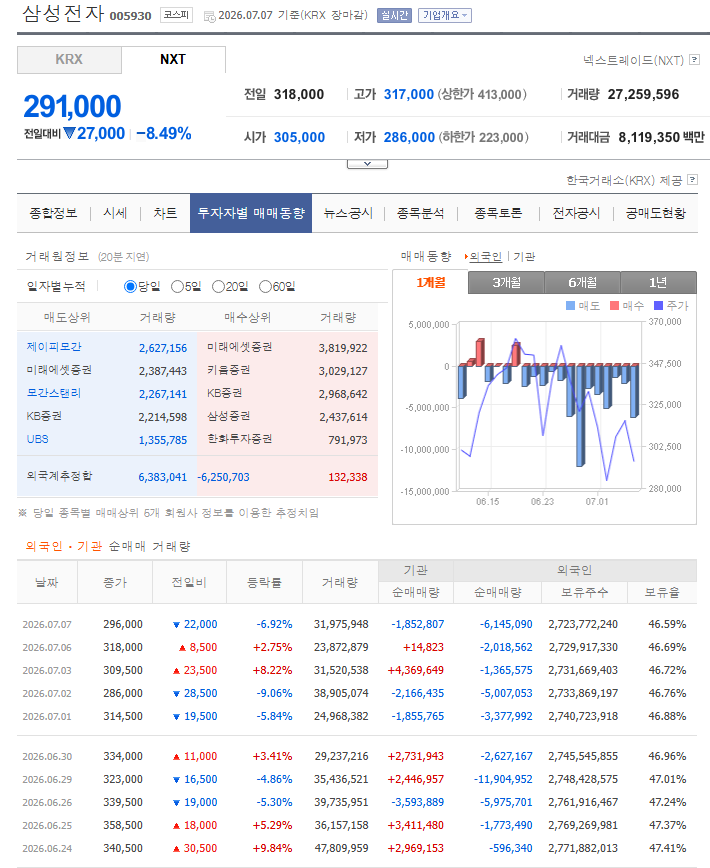The width and height of the screenshot is (710, 868).
Task: Click the 등락률 column header
Action: coord(264,582)
